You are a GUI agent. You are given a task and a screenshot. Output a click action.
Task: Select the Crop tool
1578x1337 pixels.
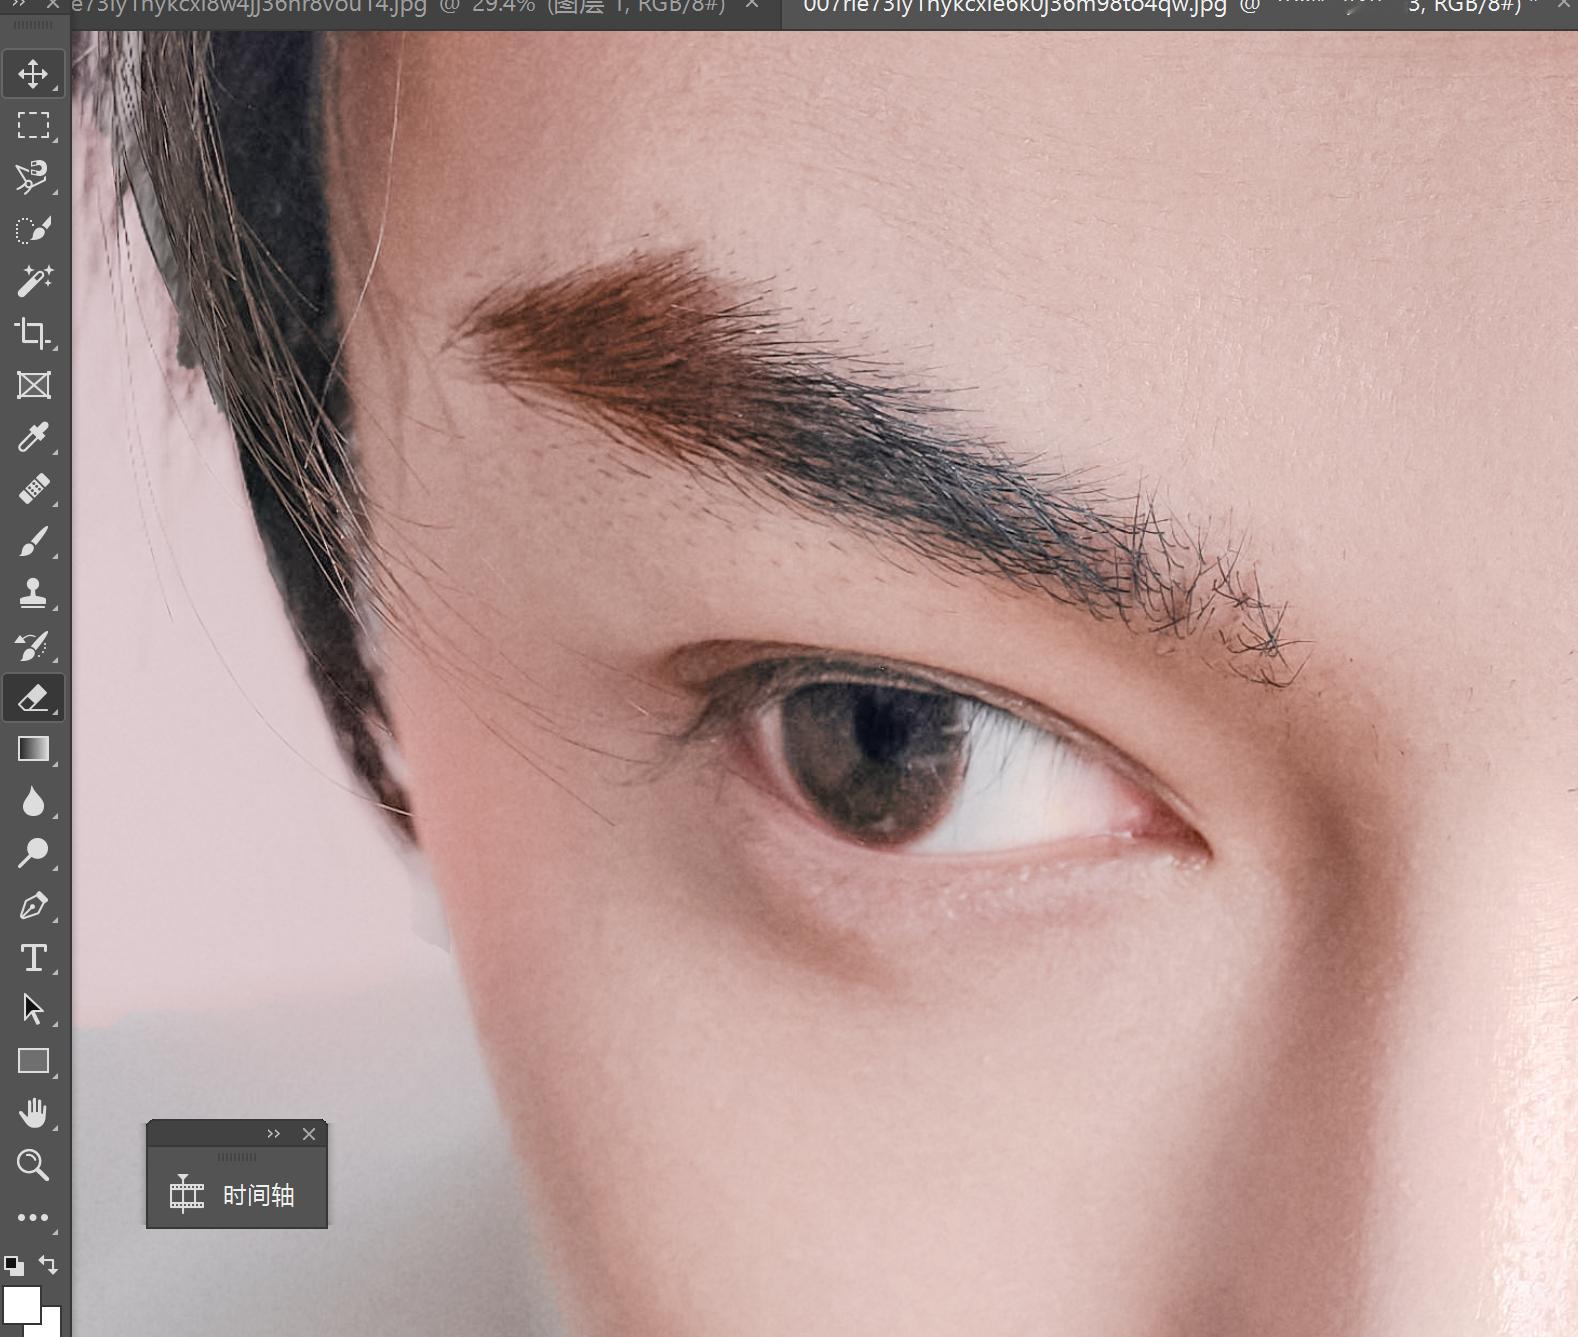[x=33, y=333]
